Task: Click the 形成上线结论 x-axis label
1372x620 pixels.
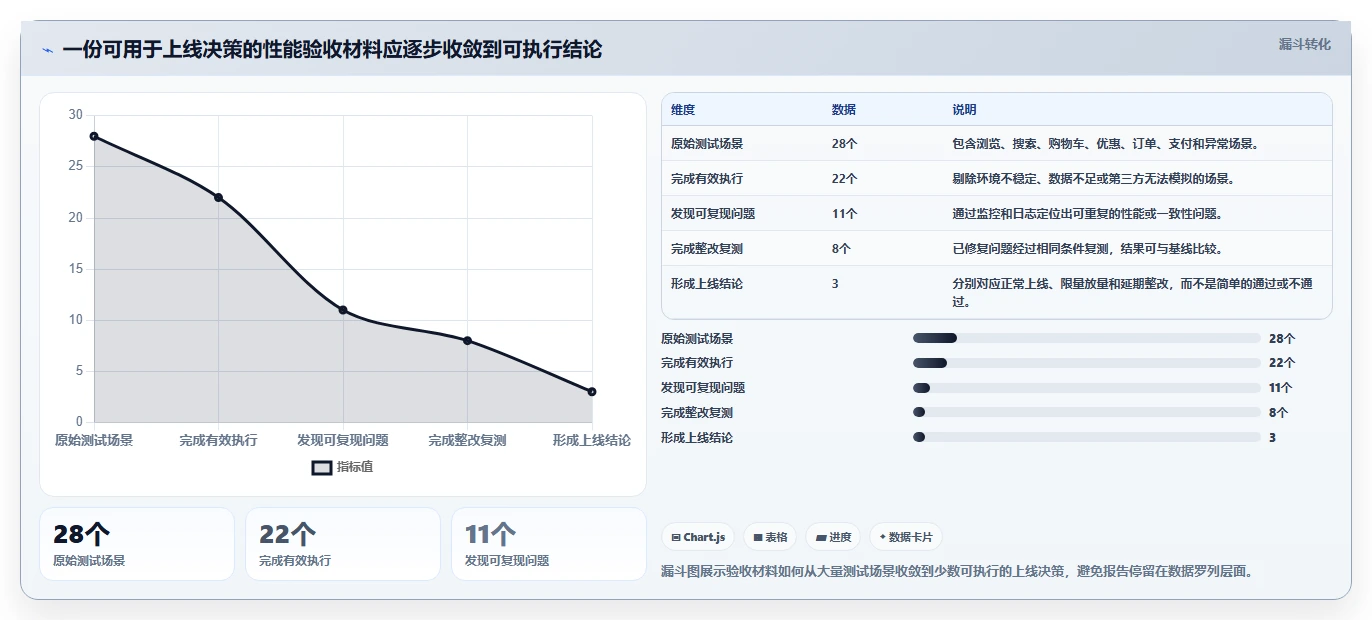Action: point(592,440)
